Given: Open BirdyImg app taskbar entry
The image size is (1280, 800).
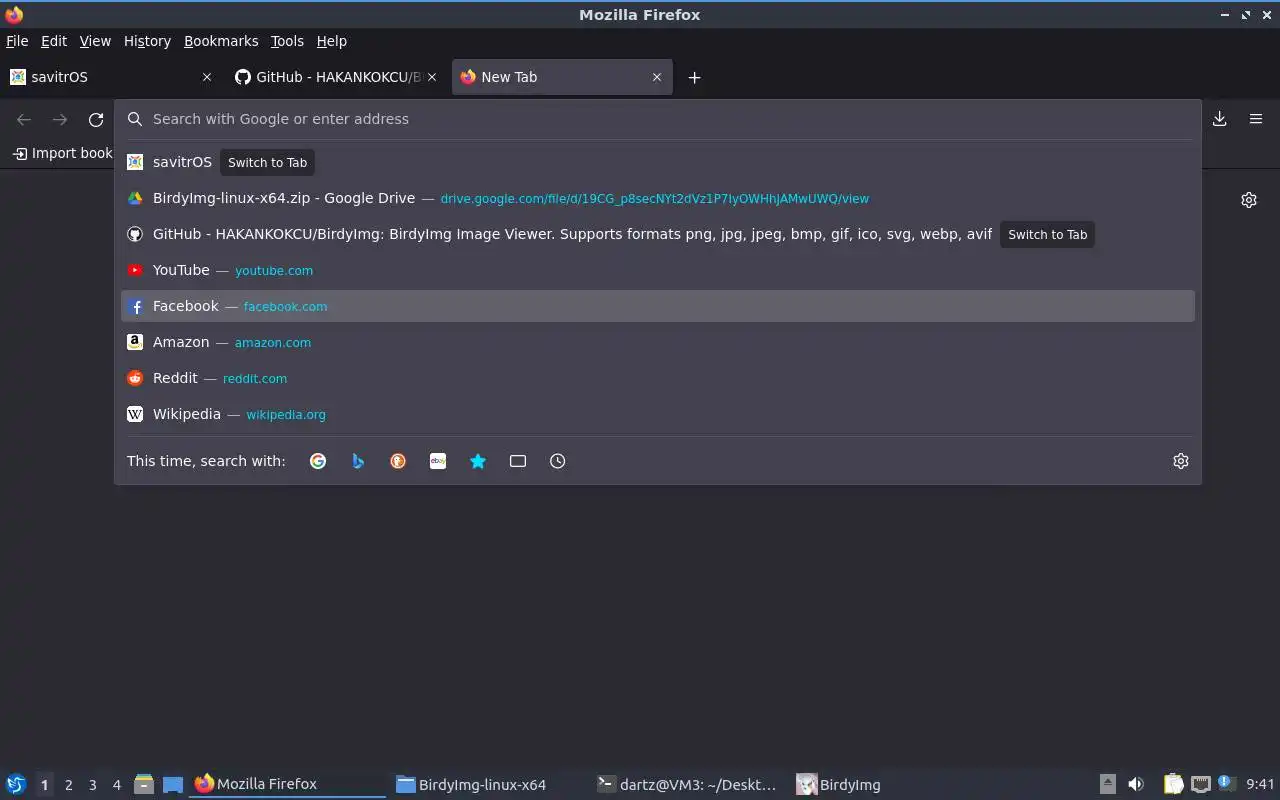Looking at the screenshot, I should point(891,784).
